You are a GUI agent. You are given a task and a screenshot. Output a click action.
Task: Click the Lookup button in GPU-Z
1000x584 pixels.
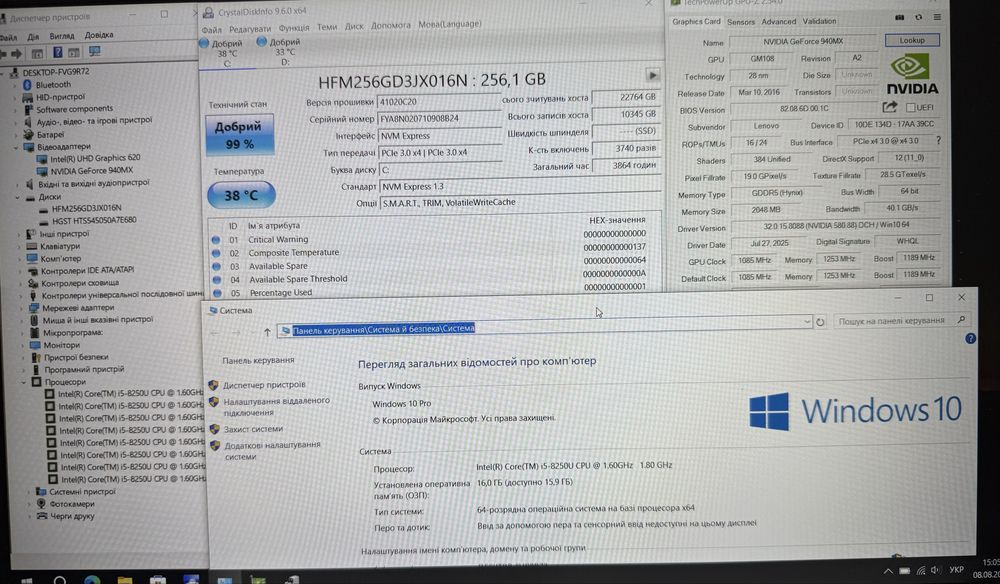point(911,40)
